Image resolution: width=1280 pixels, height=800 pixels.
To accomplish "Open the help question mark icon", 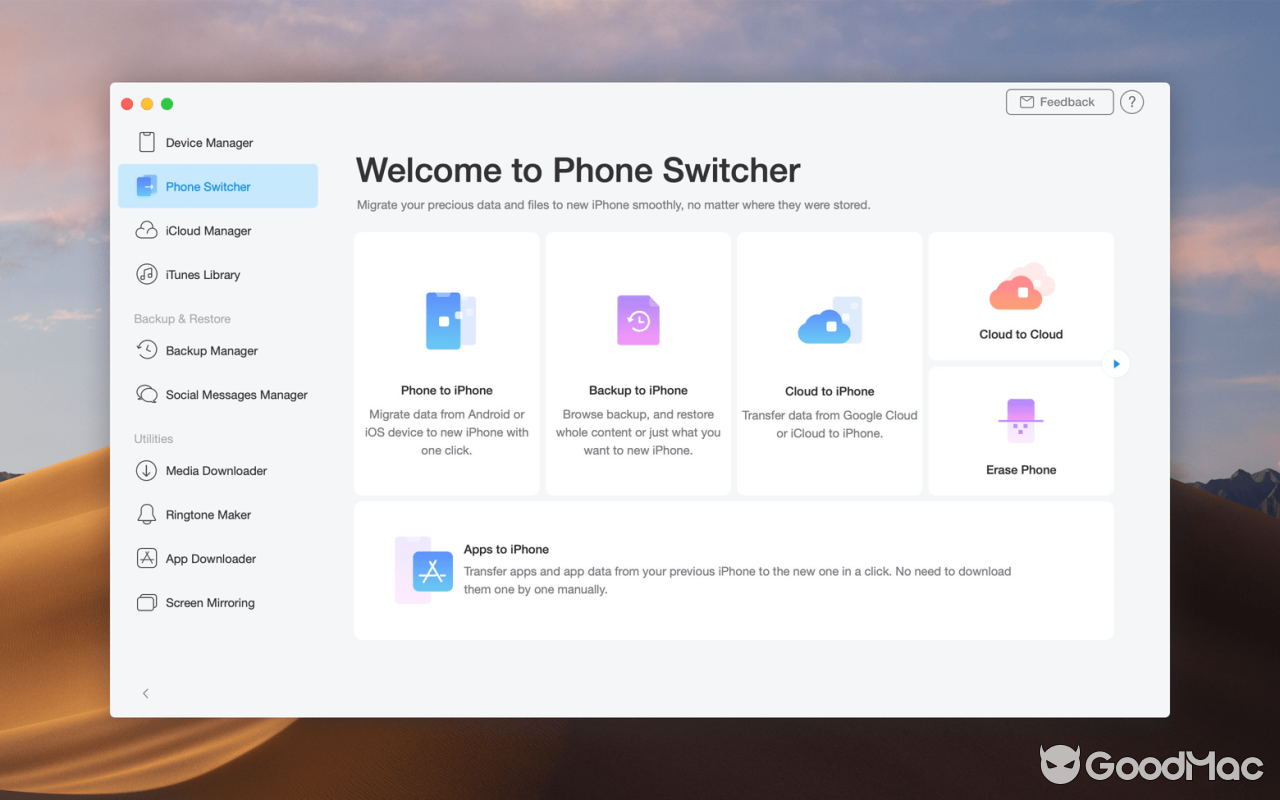I will pyautogui.click(x=1132, y=101).
